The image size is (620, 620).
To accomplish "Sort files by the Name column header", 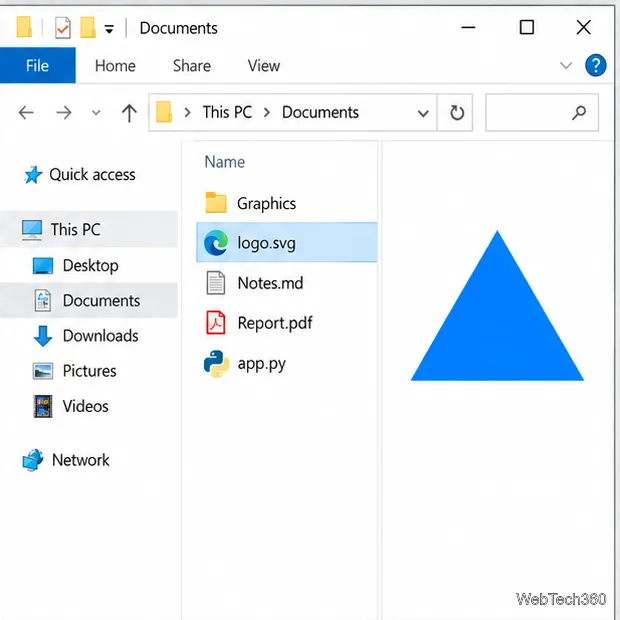I will (225, 162).
